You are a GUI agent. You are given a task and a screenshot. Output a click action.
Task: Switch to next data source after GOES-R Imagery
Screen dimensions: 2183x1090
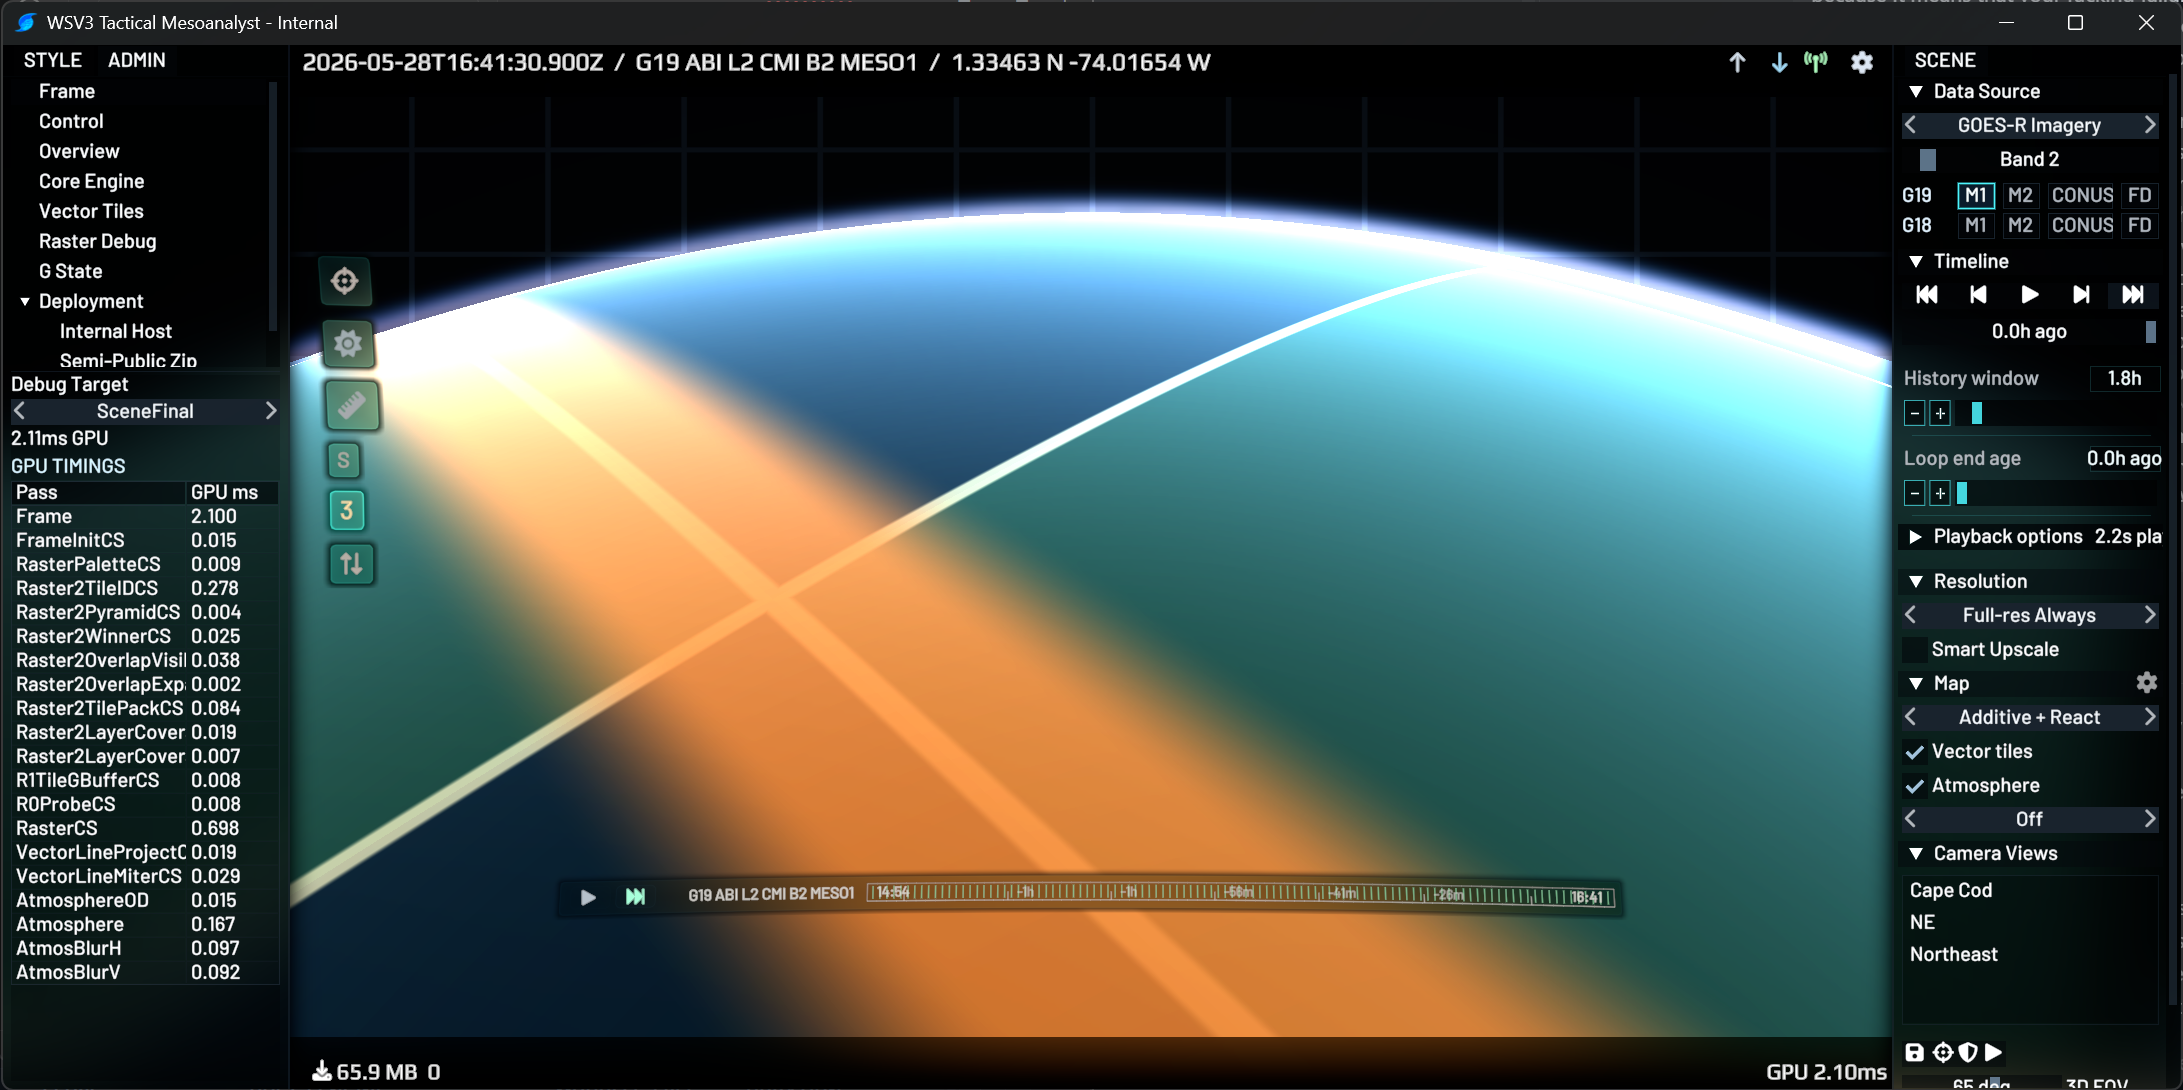[x=2149, y=125]
